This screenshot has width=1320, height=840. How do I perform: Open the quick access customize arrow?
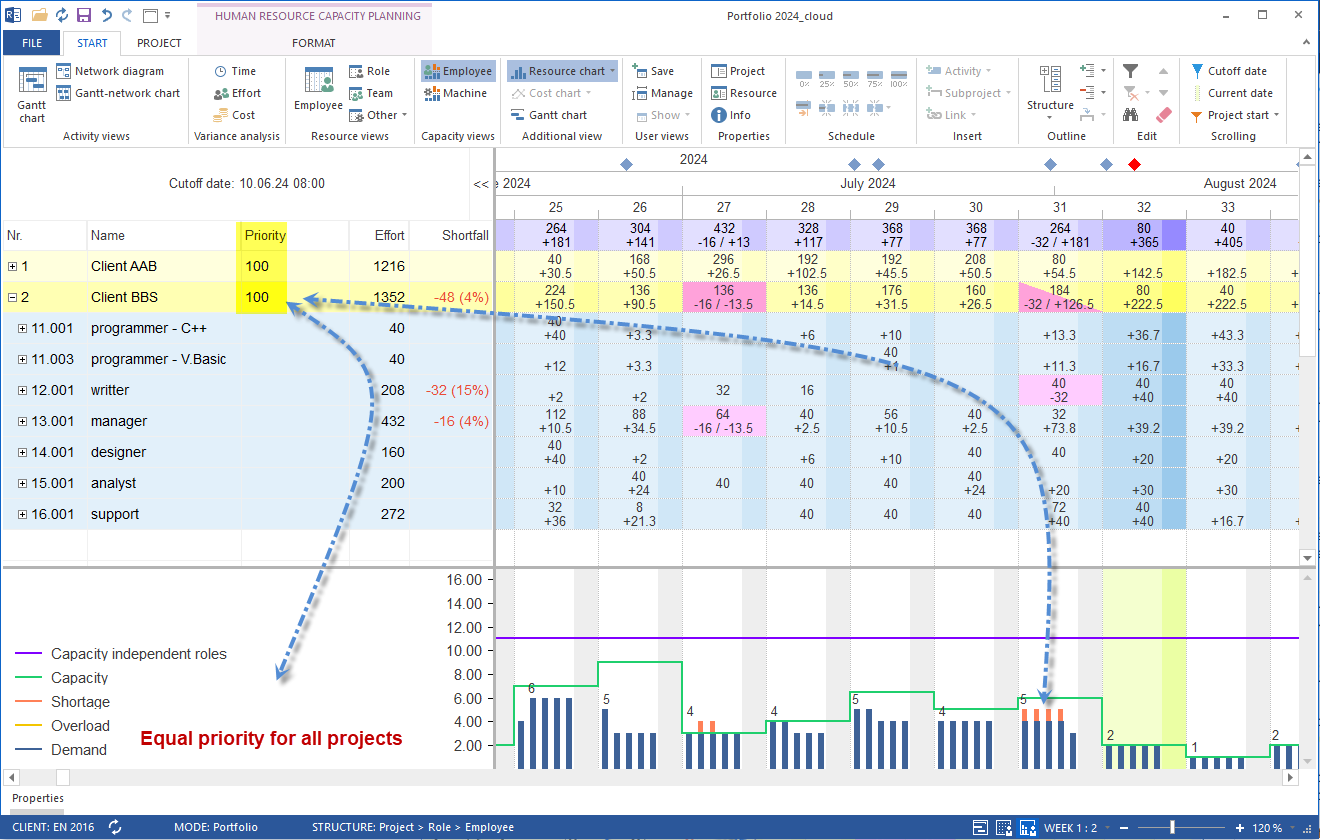[x=167, y=16]
